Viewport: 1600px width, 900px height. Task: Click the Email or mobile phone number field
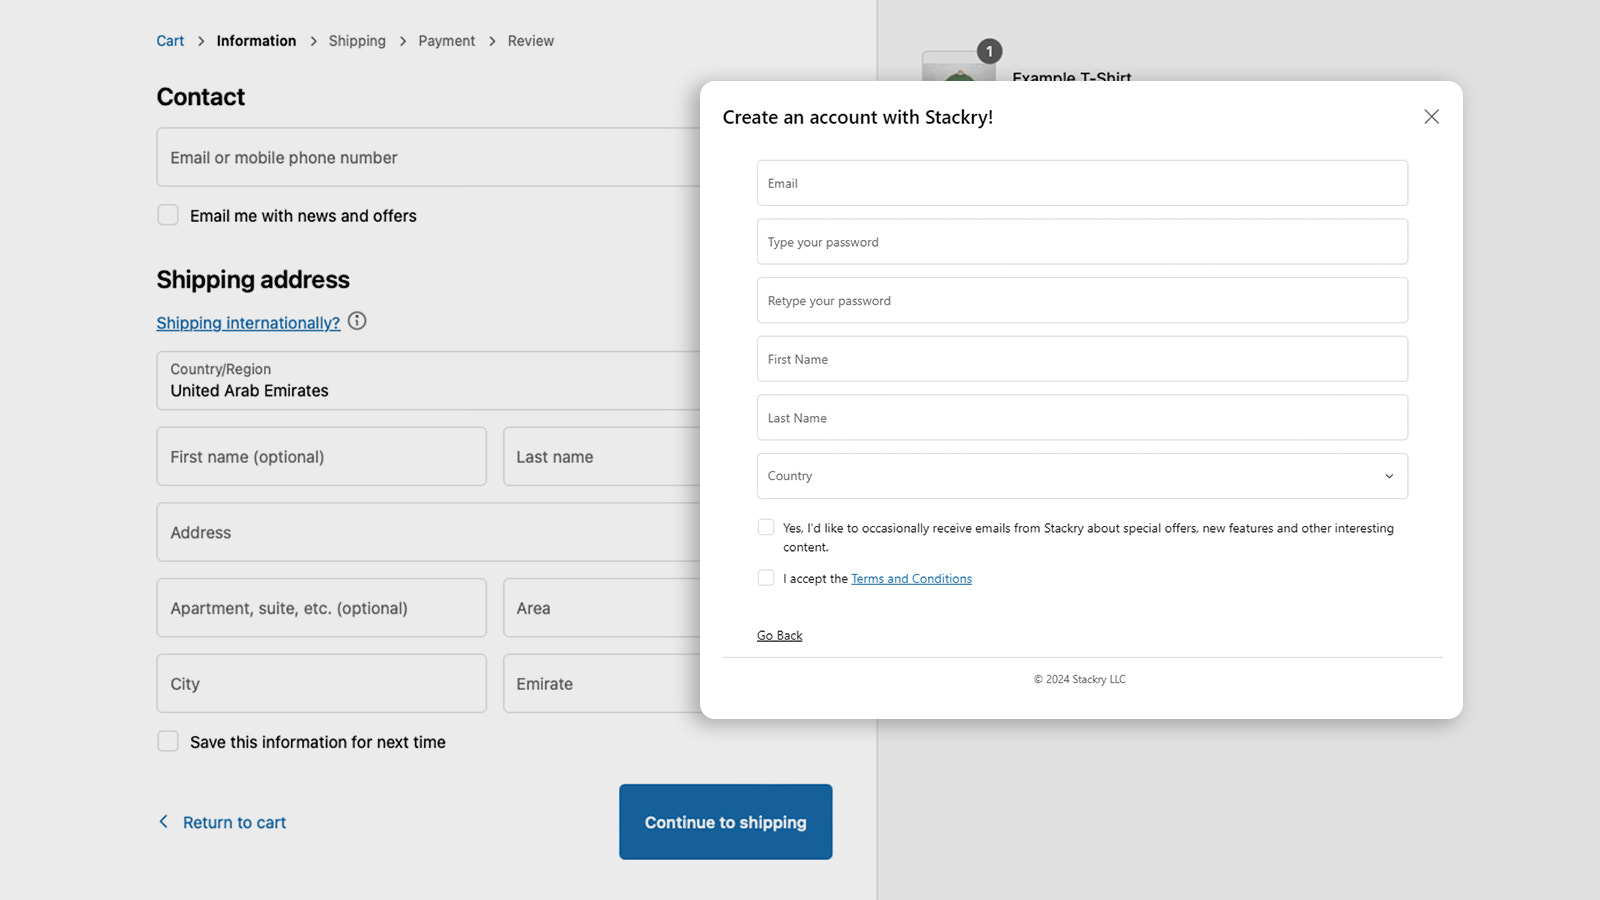[428, 157]
